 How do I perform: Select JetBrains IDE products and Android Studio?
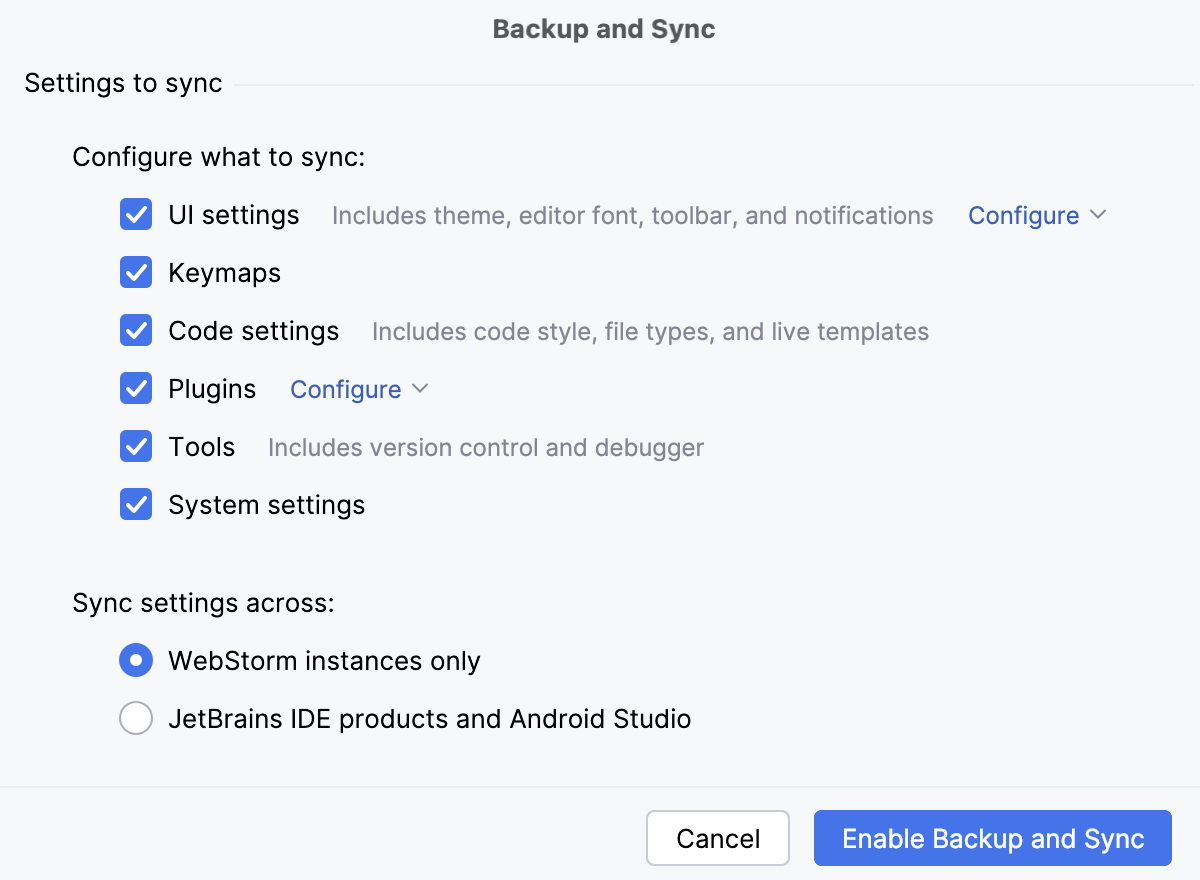(x=135, y=718)
